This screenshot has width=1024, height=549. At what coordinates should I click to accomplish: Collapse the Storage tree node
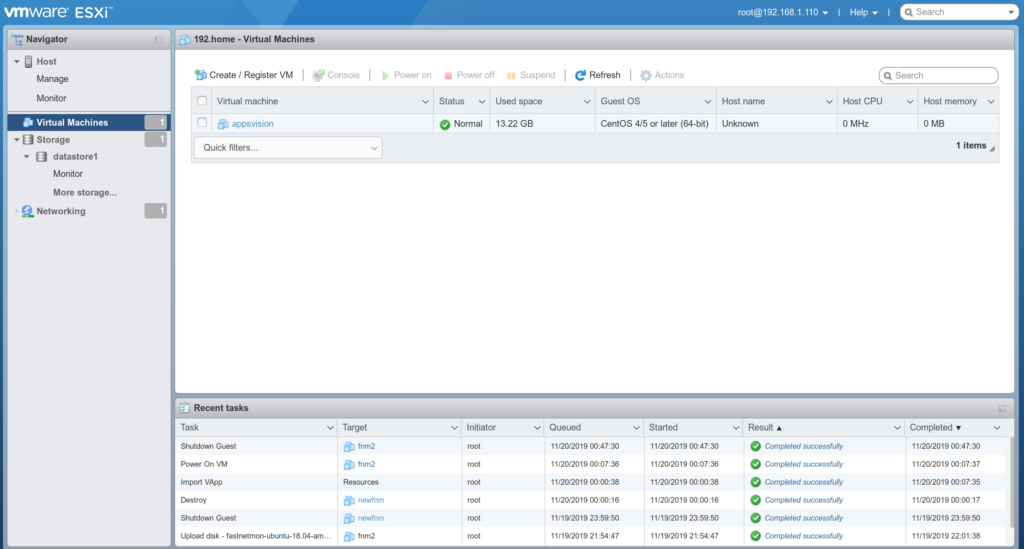click(17, 140)
